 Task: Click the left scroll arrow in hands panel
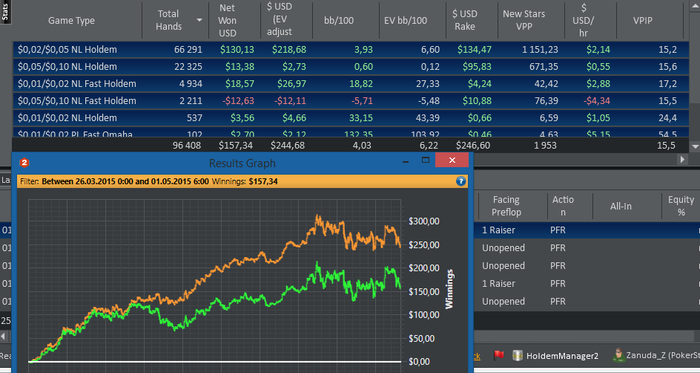click(4, 336)
